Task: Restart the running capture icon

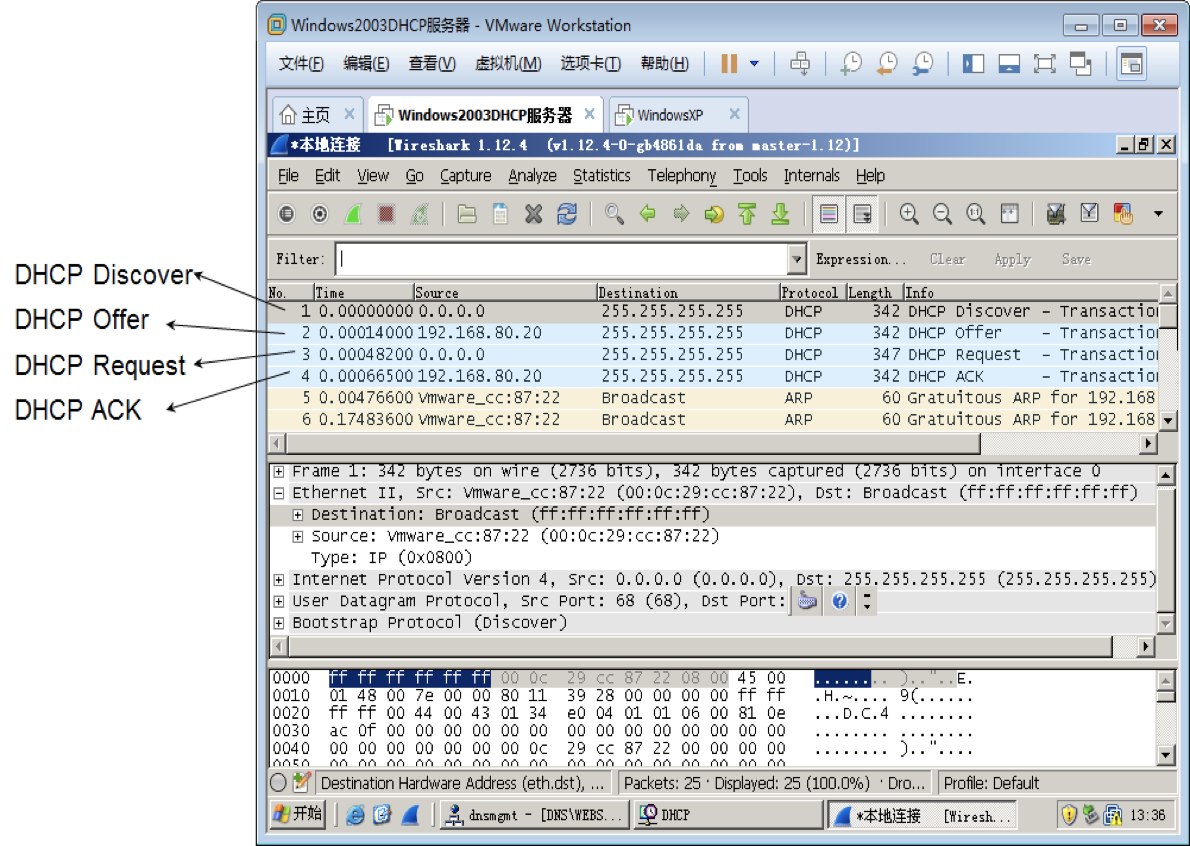Action: pyautogui.click(x=420, y=215)
